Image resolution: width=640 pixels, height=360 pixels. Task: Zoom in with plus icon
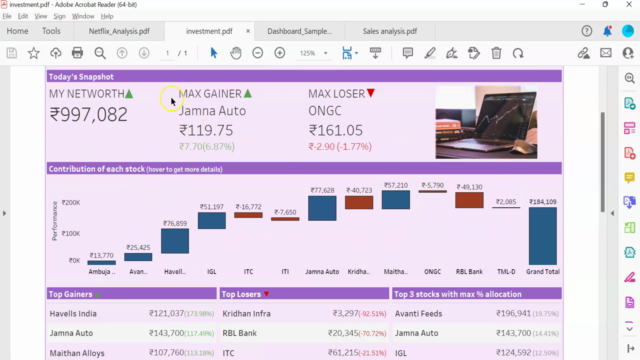(280, 53)
